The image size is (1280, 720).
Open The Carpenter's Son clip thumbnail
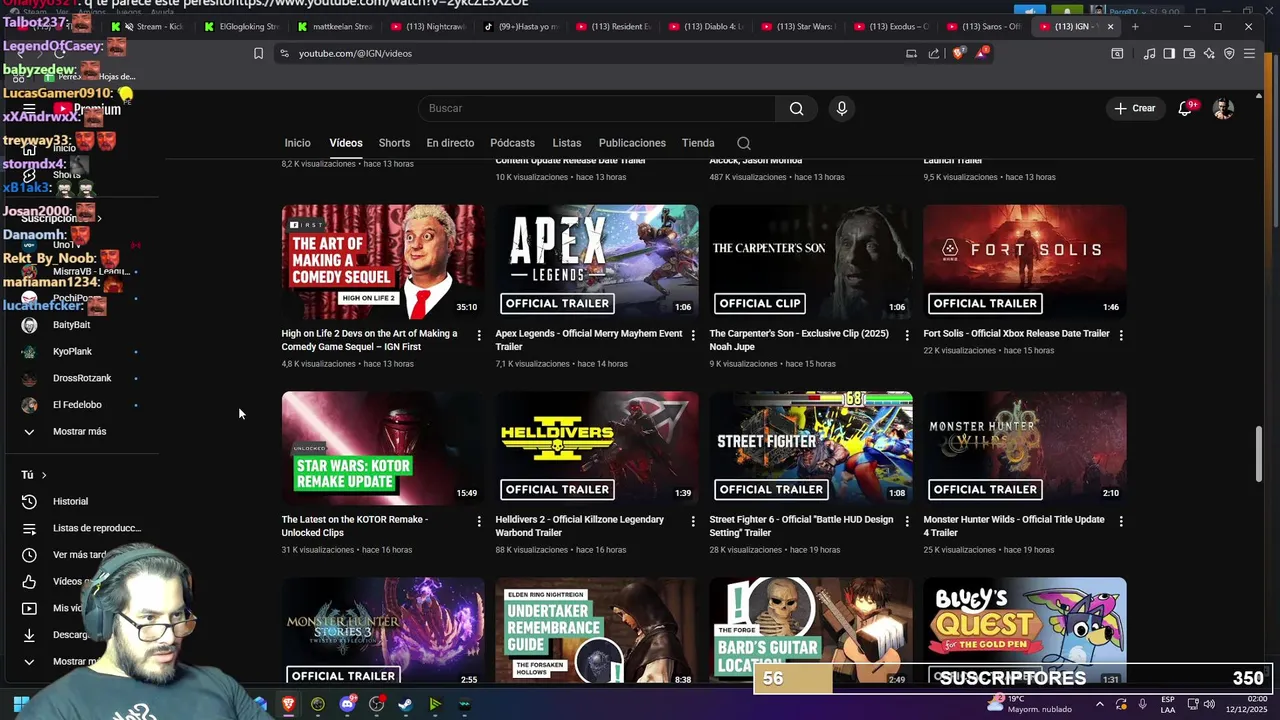coord(811,262)
